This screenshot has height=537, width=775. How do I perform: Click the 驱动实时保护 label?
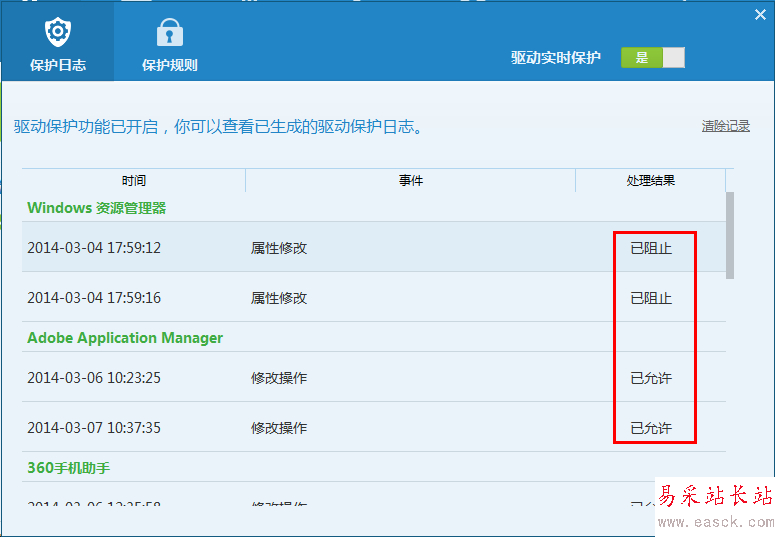point(556,58)
